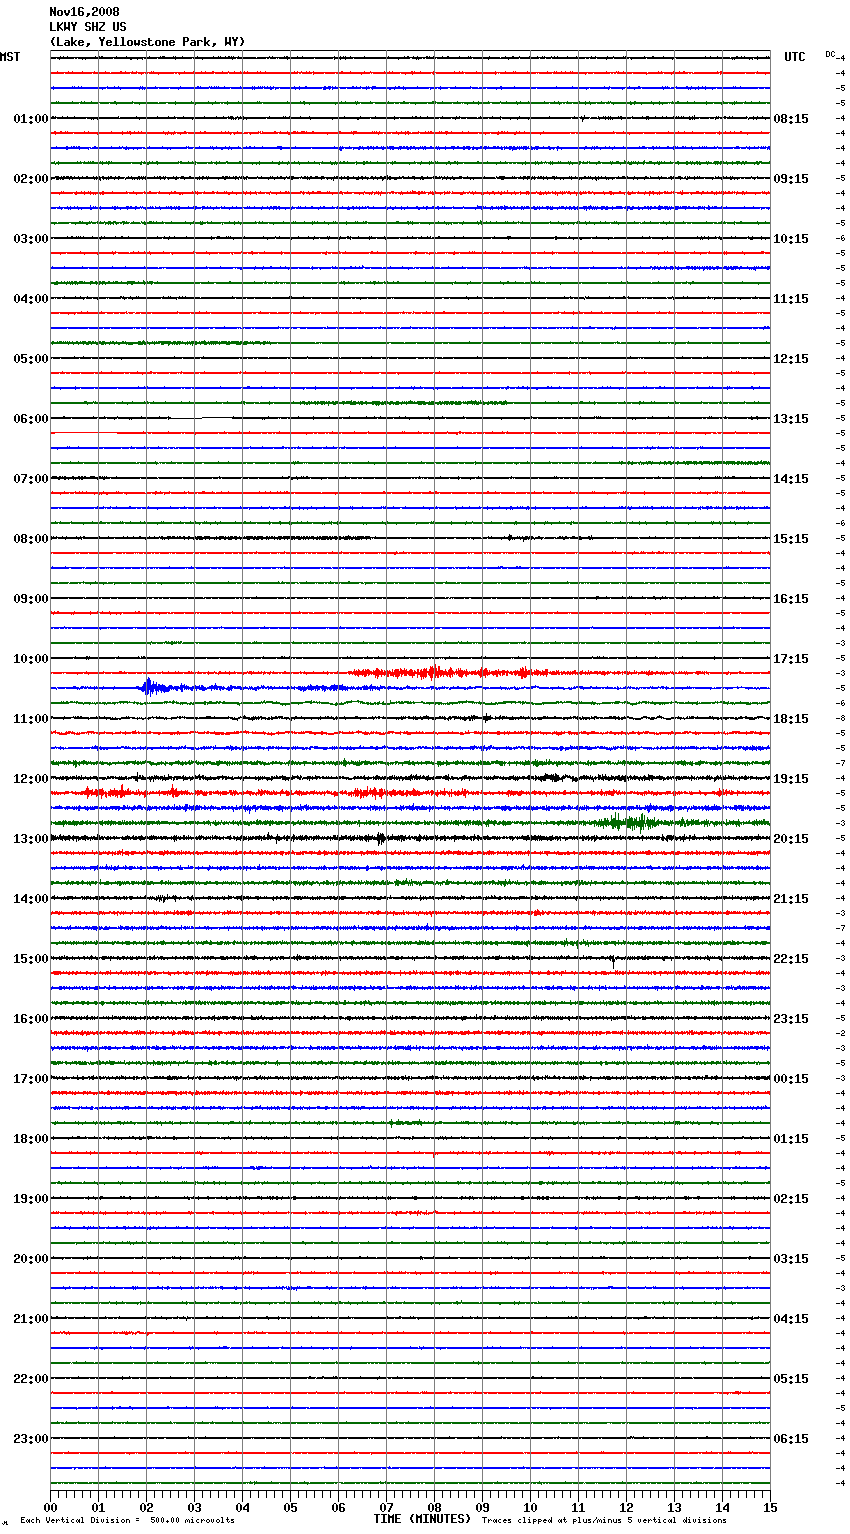850x1534 pixels.
Task: Select the 11:00 MST time label
Action: [x=31, y=719]
